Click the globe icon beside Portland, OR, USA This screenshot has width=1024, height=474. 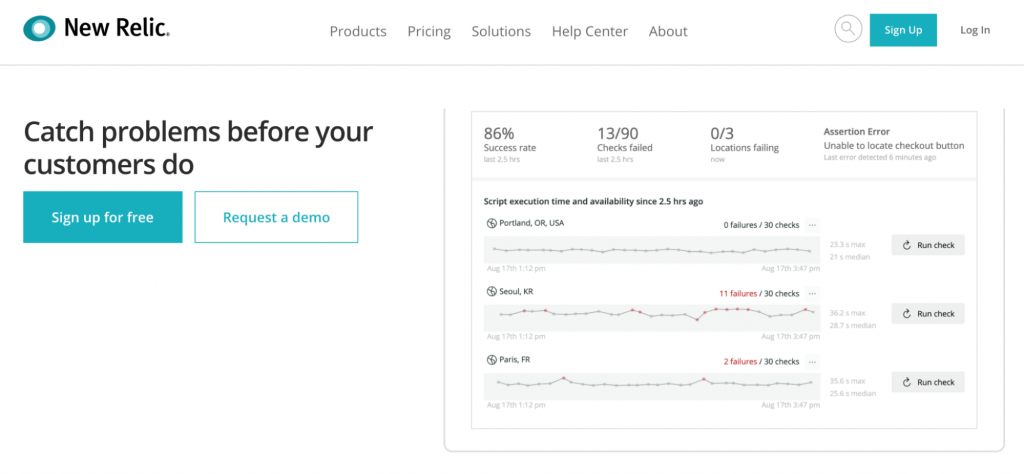[491, 223]
